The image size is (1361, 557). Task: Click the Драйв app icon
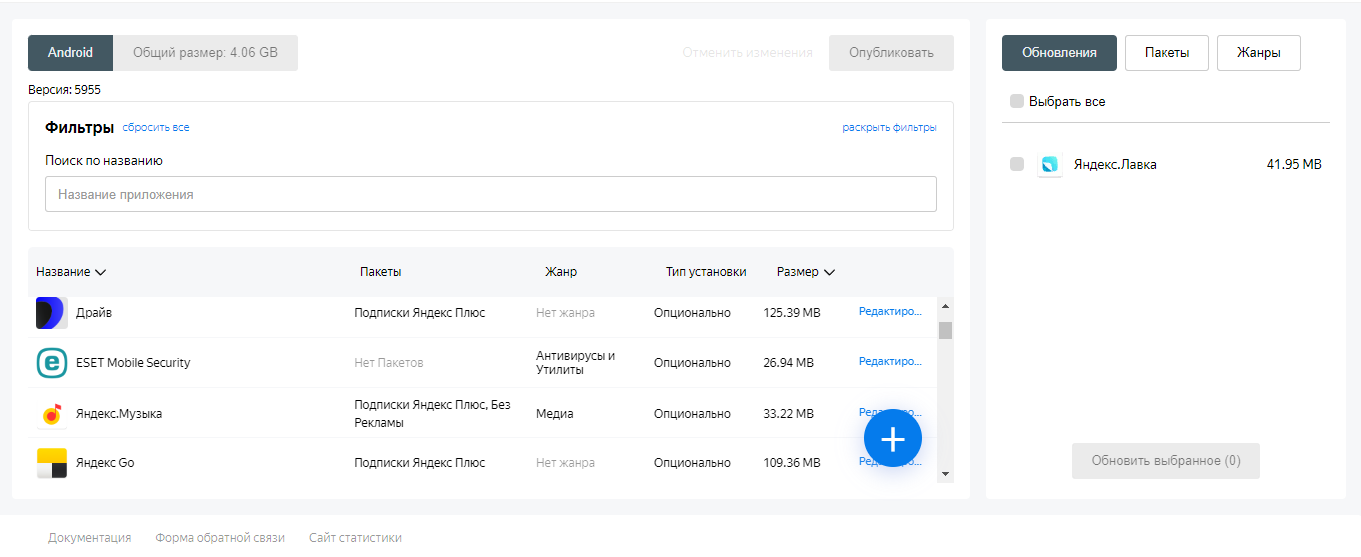[51, 313]
